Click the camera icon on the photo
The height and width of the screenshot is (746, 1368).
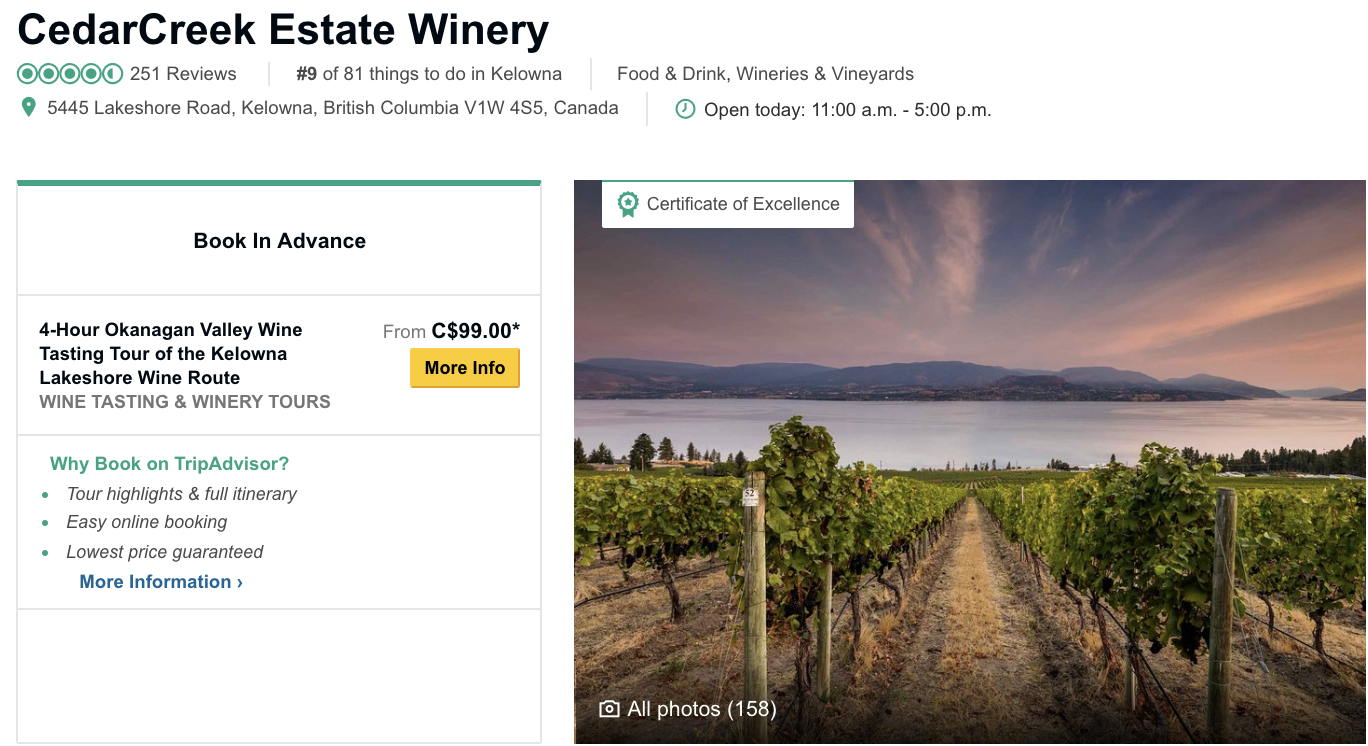[609, 709]
